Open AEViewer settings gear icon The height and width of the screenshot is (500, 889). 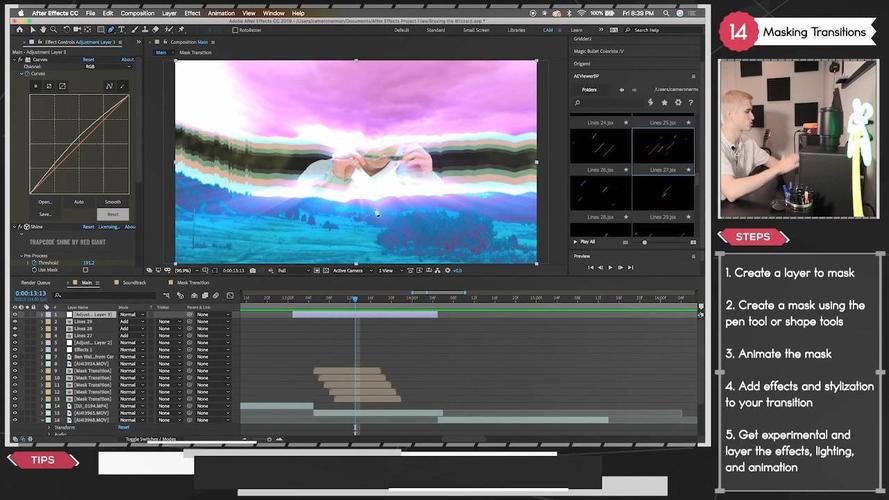click(678, 103)
